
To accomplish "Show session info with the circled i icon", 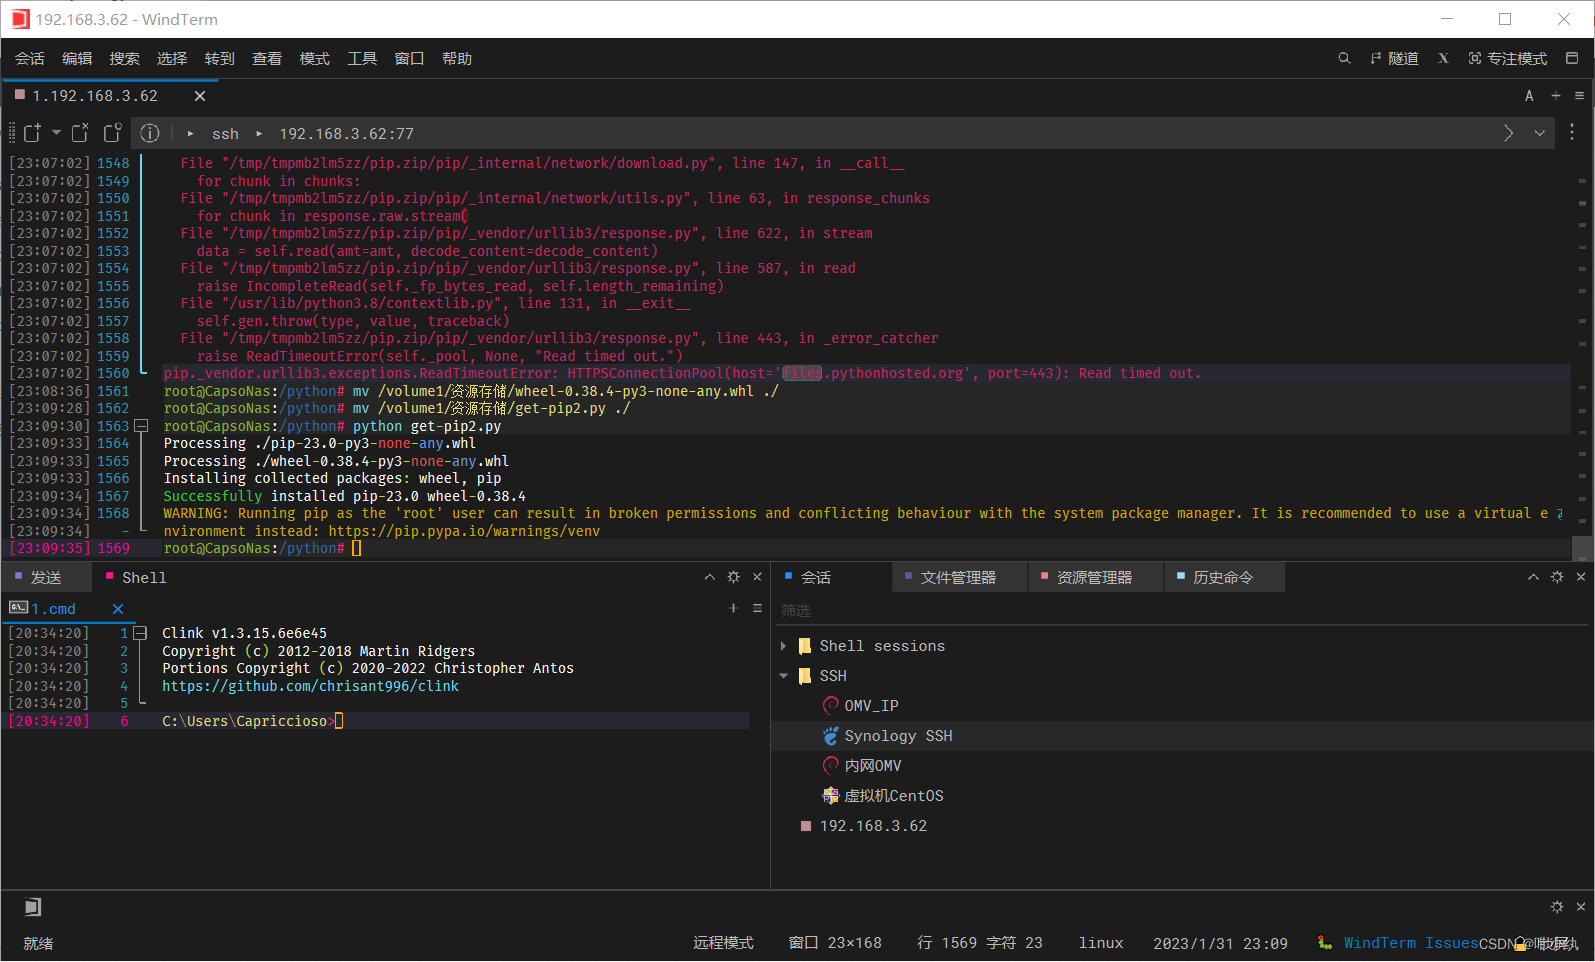I will click(150, 133).
